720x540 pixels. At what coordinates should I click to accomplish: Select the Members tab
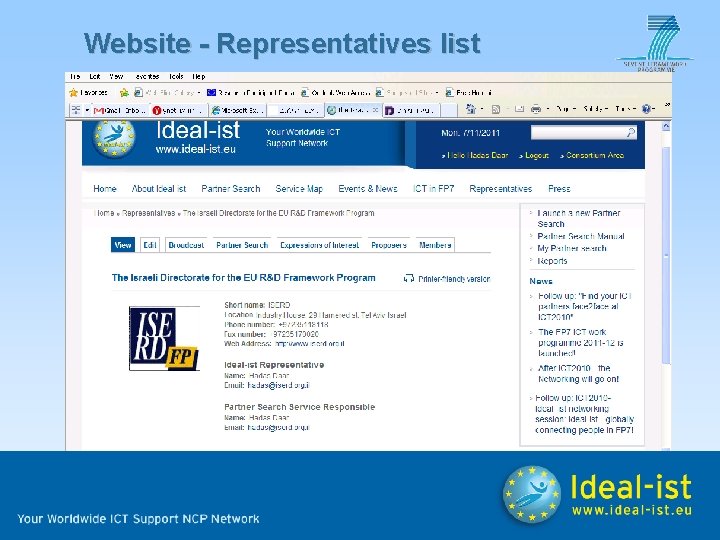pos(435,245)
